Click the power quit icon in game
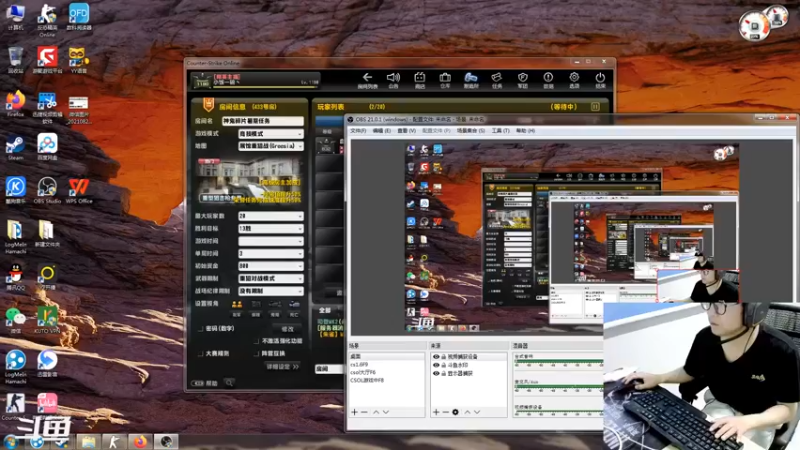The width and height of the screenshot is (800, 450). coord(600,78)
